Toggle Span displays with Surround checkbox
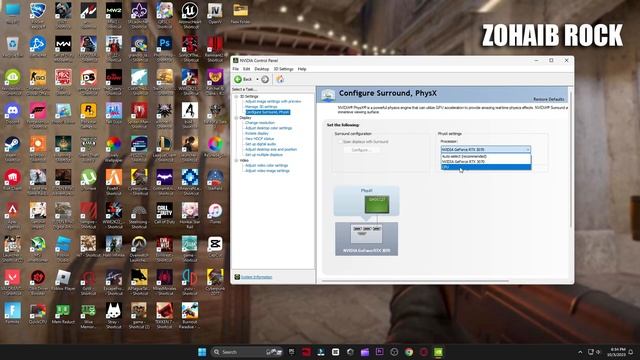The image size is (640, 360). (340, 142)
